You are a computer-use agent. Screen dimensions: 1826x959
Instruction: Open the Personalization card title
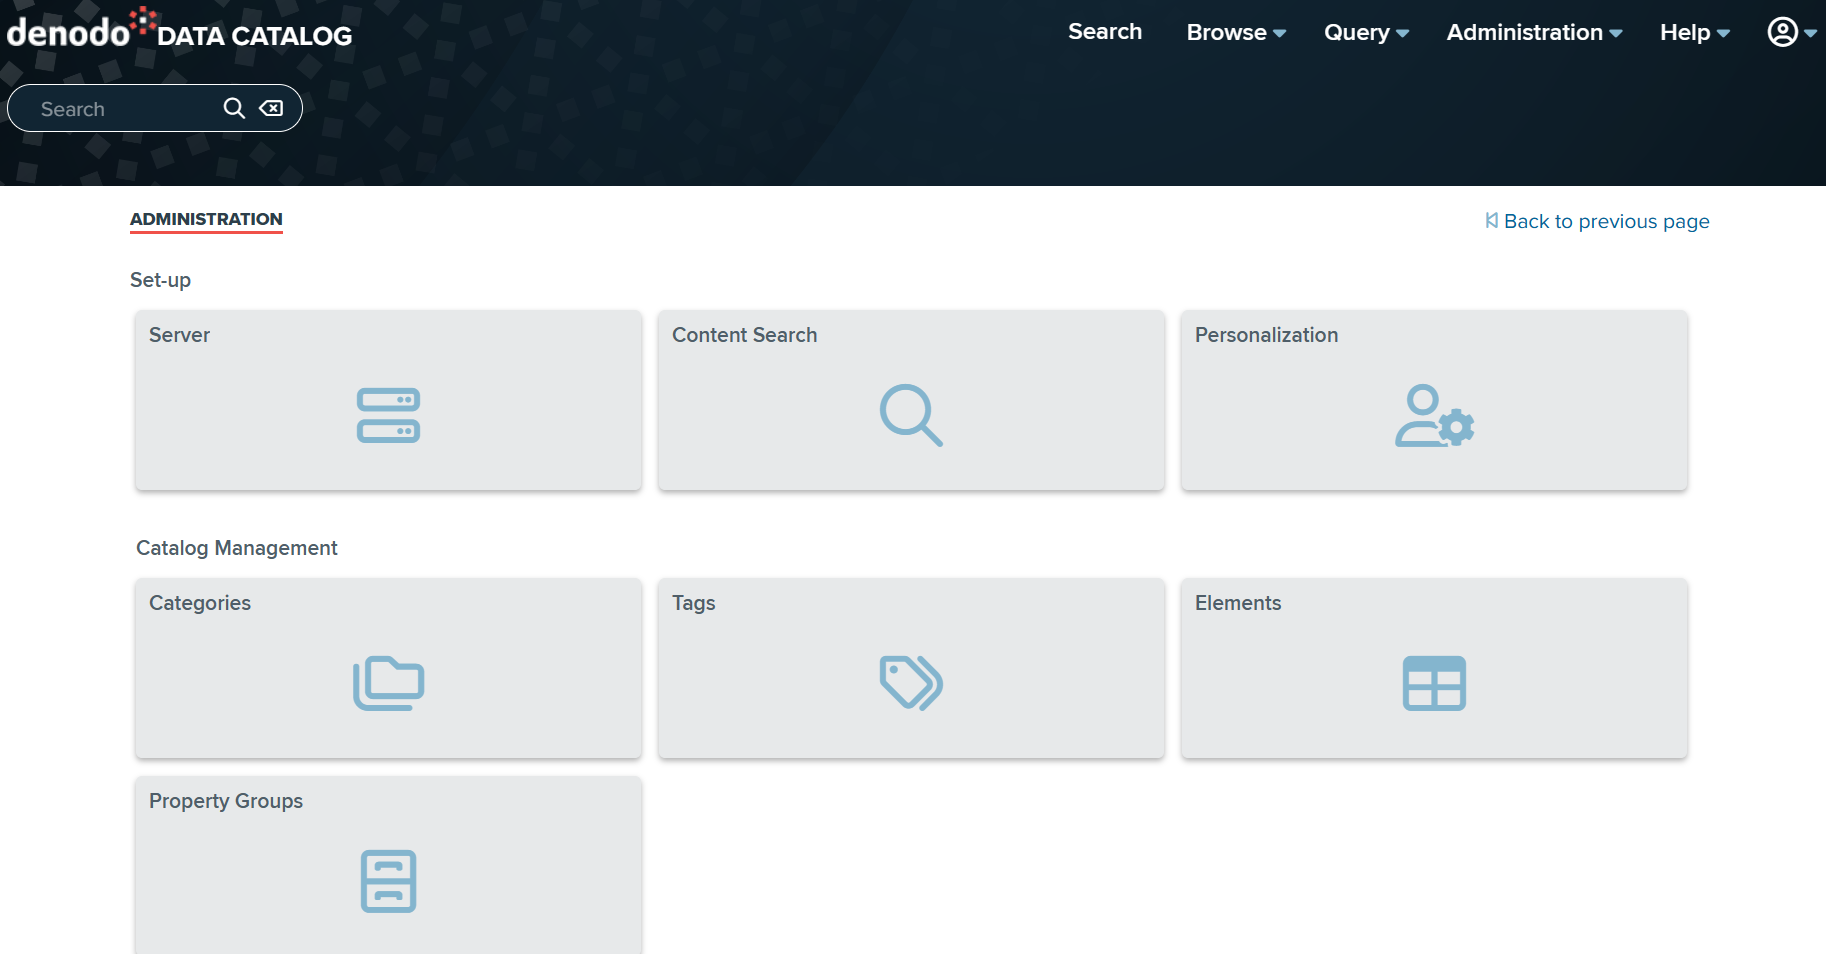click(x=1266, y=335)
